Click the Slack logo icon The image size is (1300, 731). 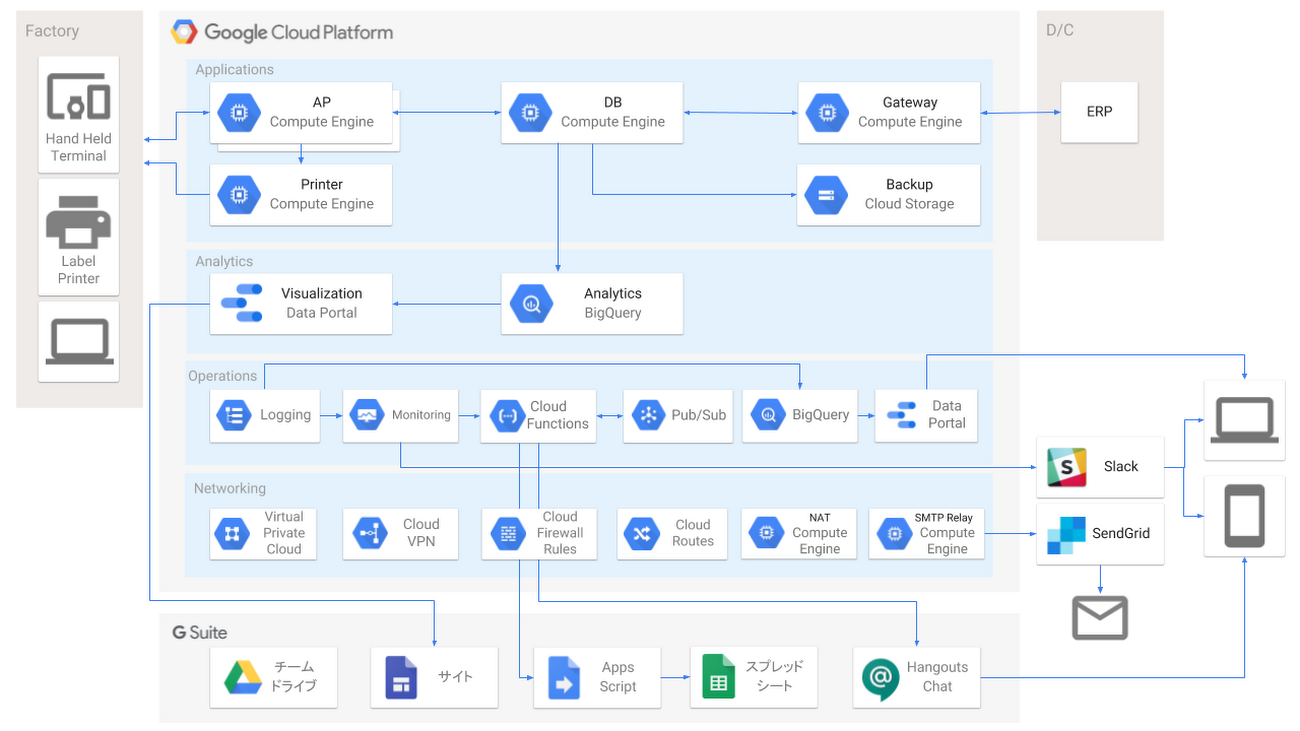[x=1067, y=467]
